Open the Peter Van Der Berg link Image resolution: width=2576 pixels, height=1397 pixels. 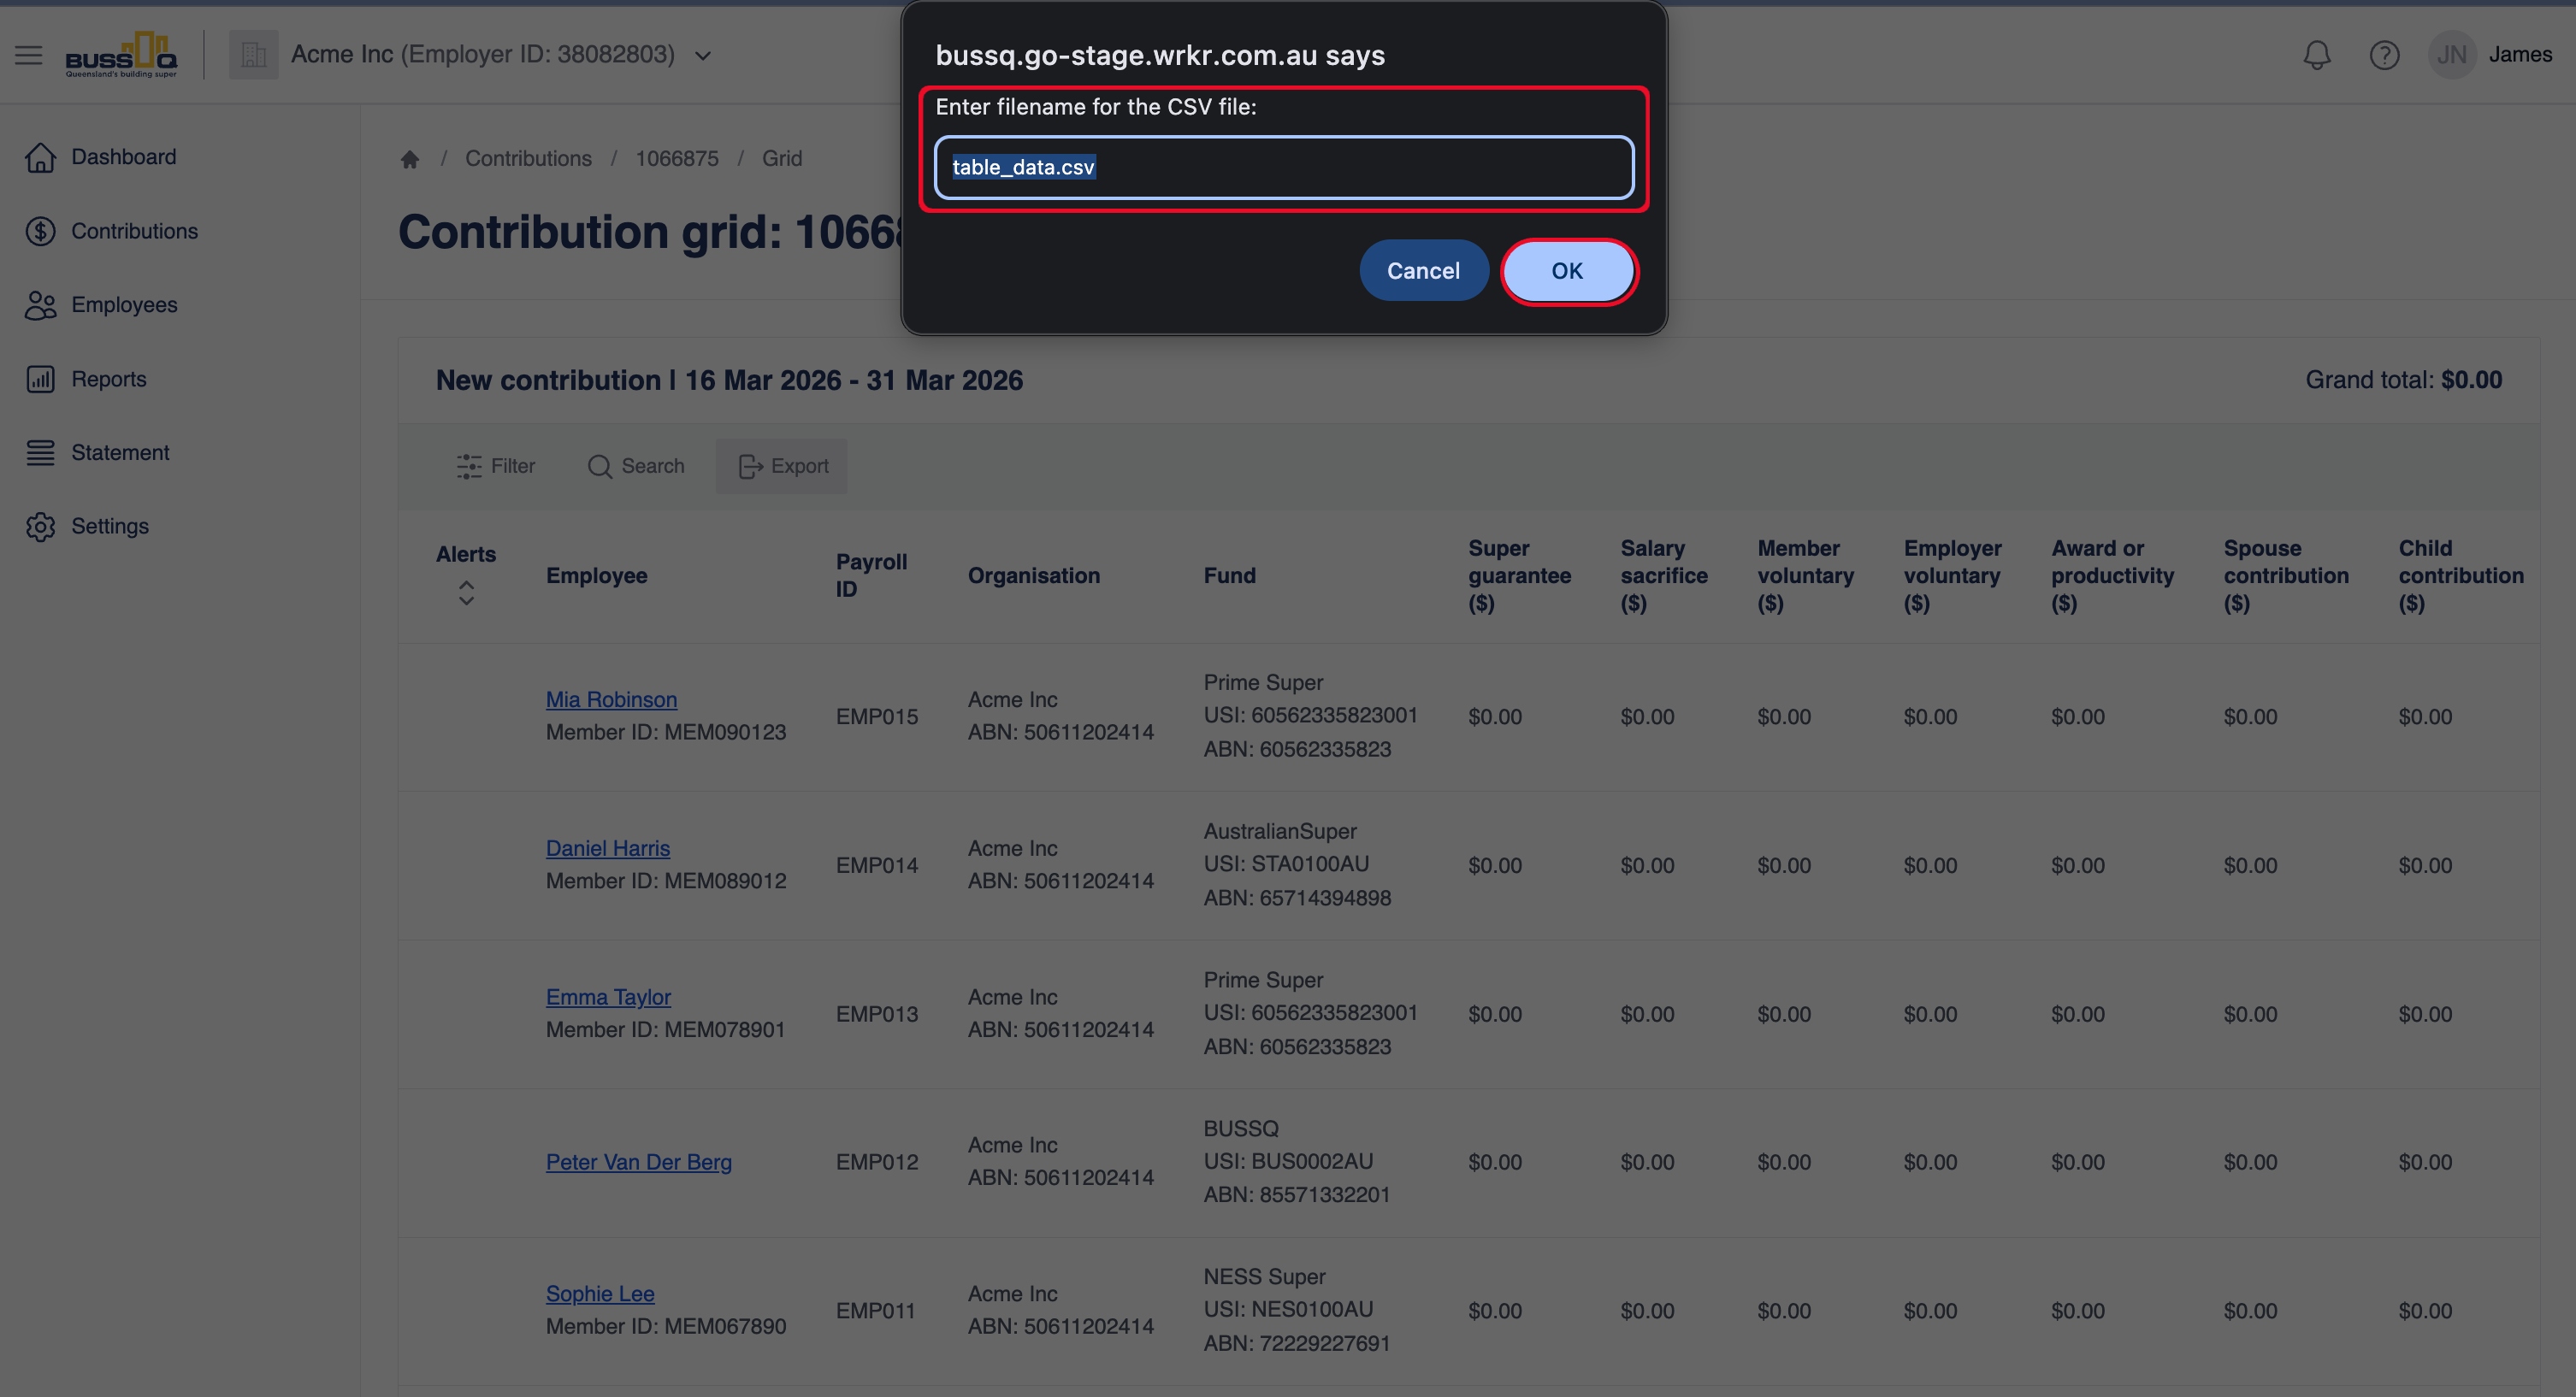pyautogui.click(x=638, y=1162)
